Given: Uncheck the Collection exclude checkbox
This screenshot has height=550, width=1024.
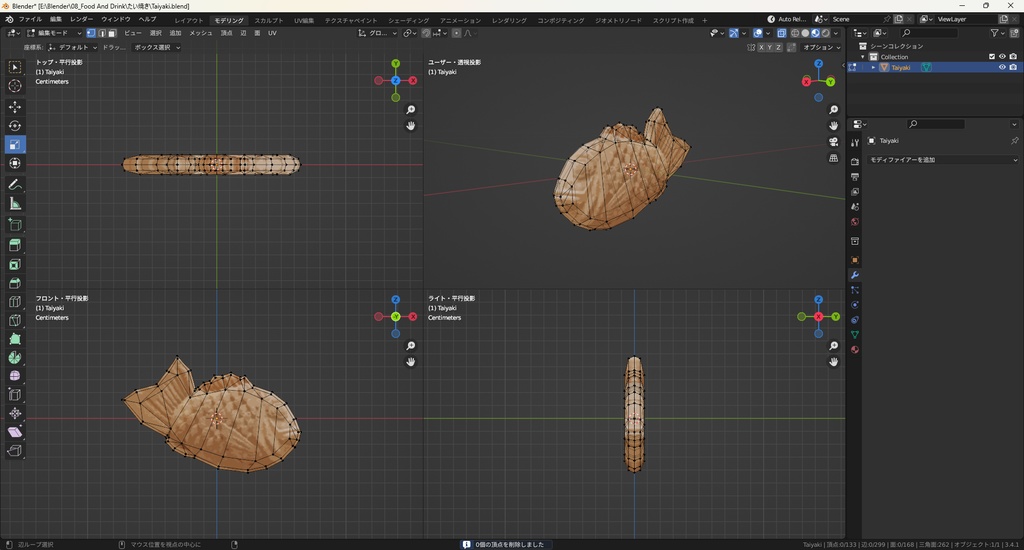Looking at the screenshot, I should coord(992,57).
